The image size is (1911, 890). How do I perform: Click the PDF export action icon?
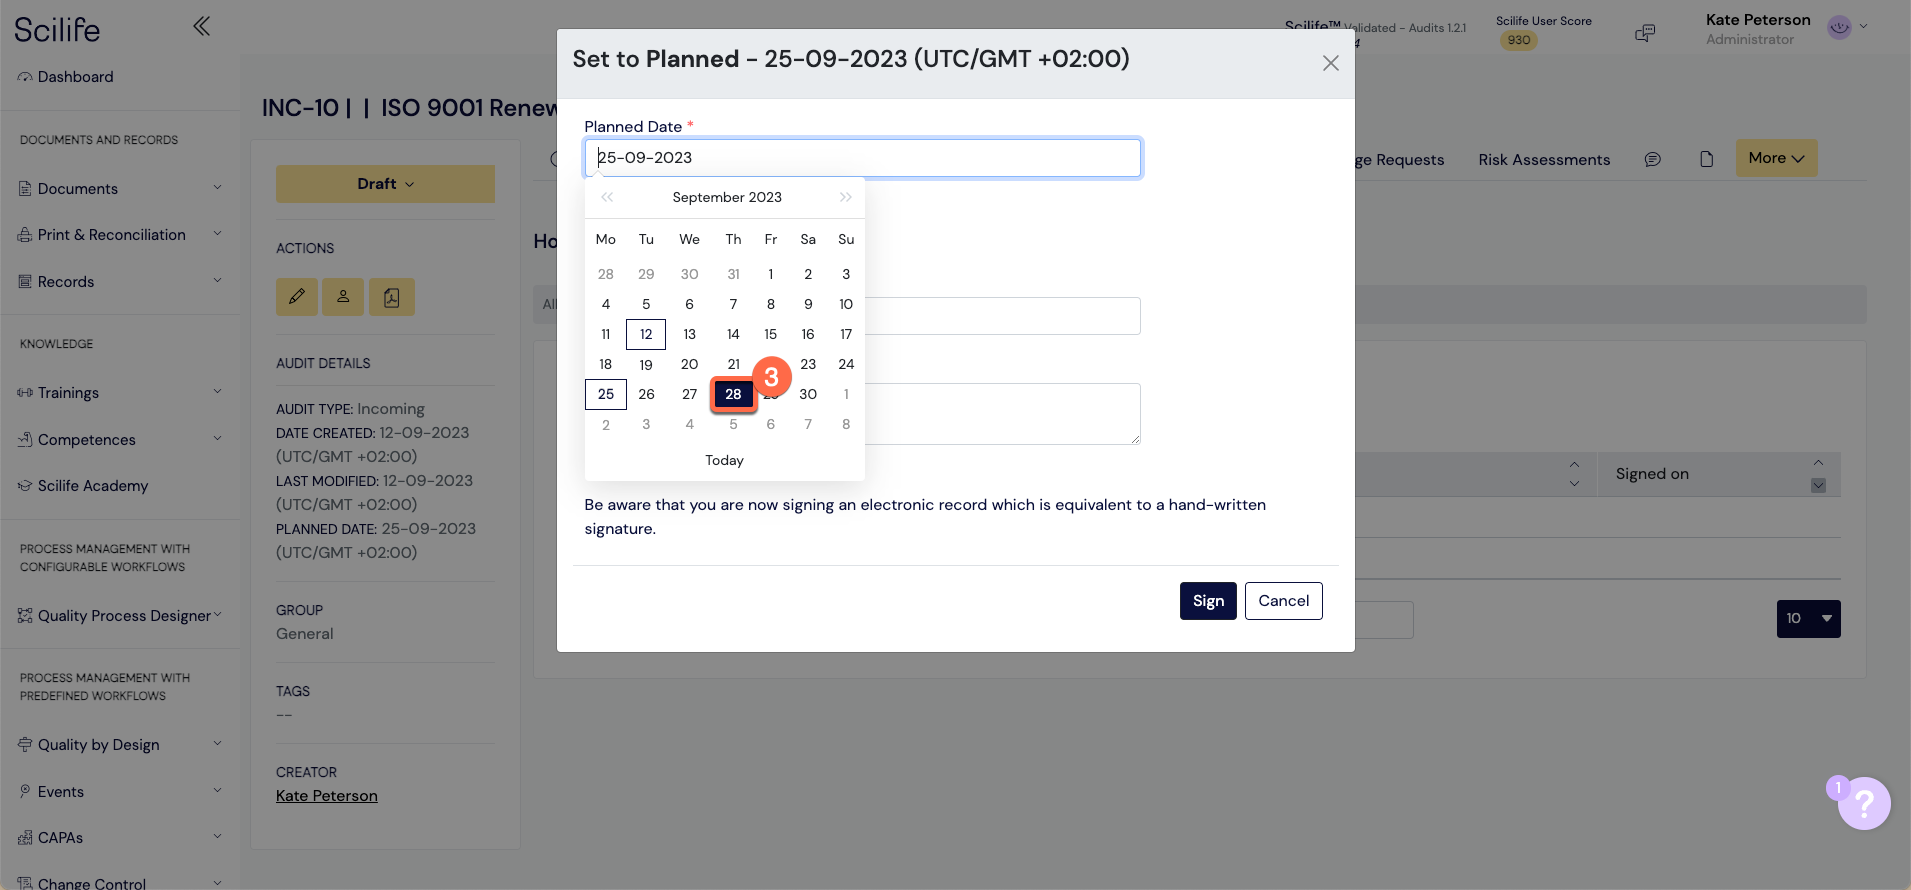pyautogui.click(x=392, y=297)
